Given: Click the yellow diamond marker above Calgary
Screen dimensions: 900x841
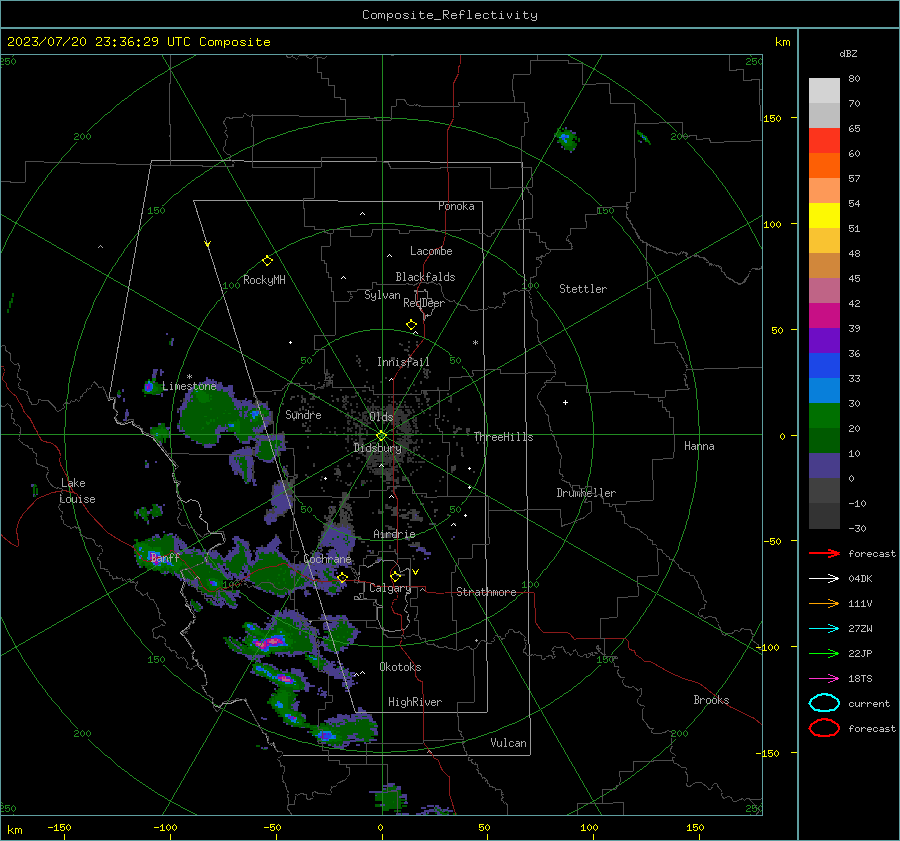Looking at the screenshot, I should tap(395, 576).
